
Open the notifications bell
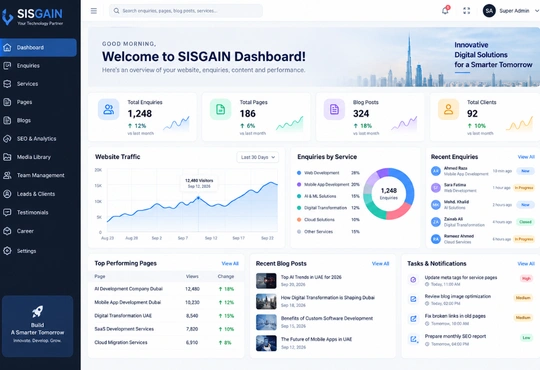(x=445, y=11)
